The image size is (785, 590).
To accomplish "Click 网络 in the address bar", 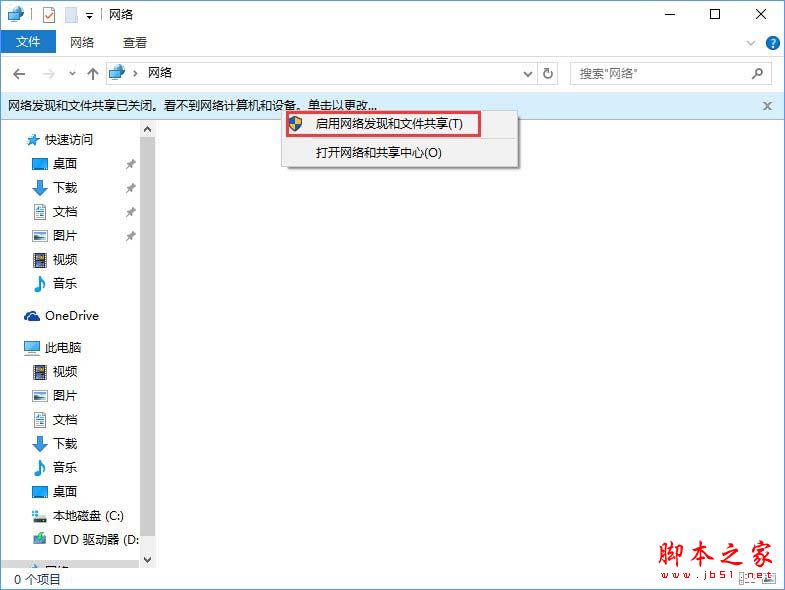I will 160,73.
